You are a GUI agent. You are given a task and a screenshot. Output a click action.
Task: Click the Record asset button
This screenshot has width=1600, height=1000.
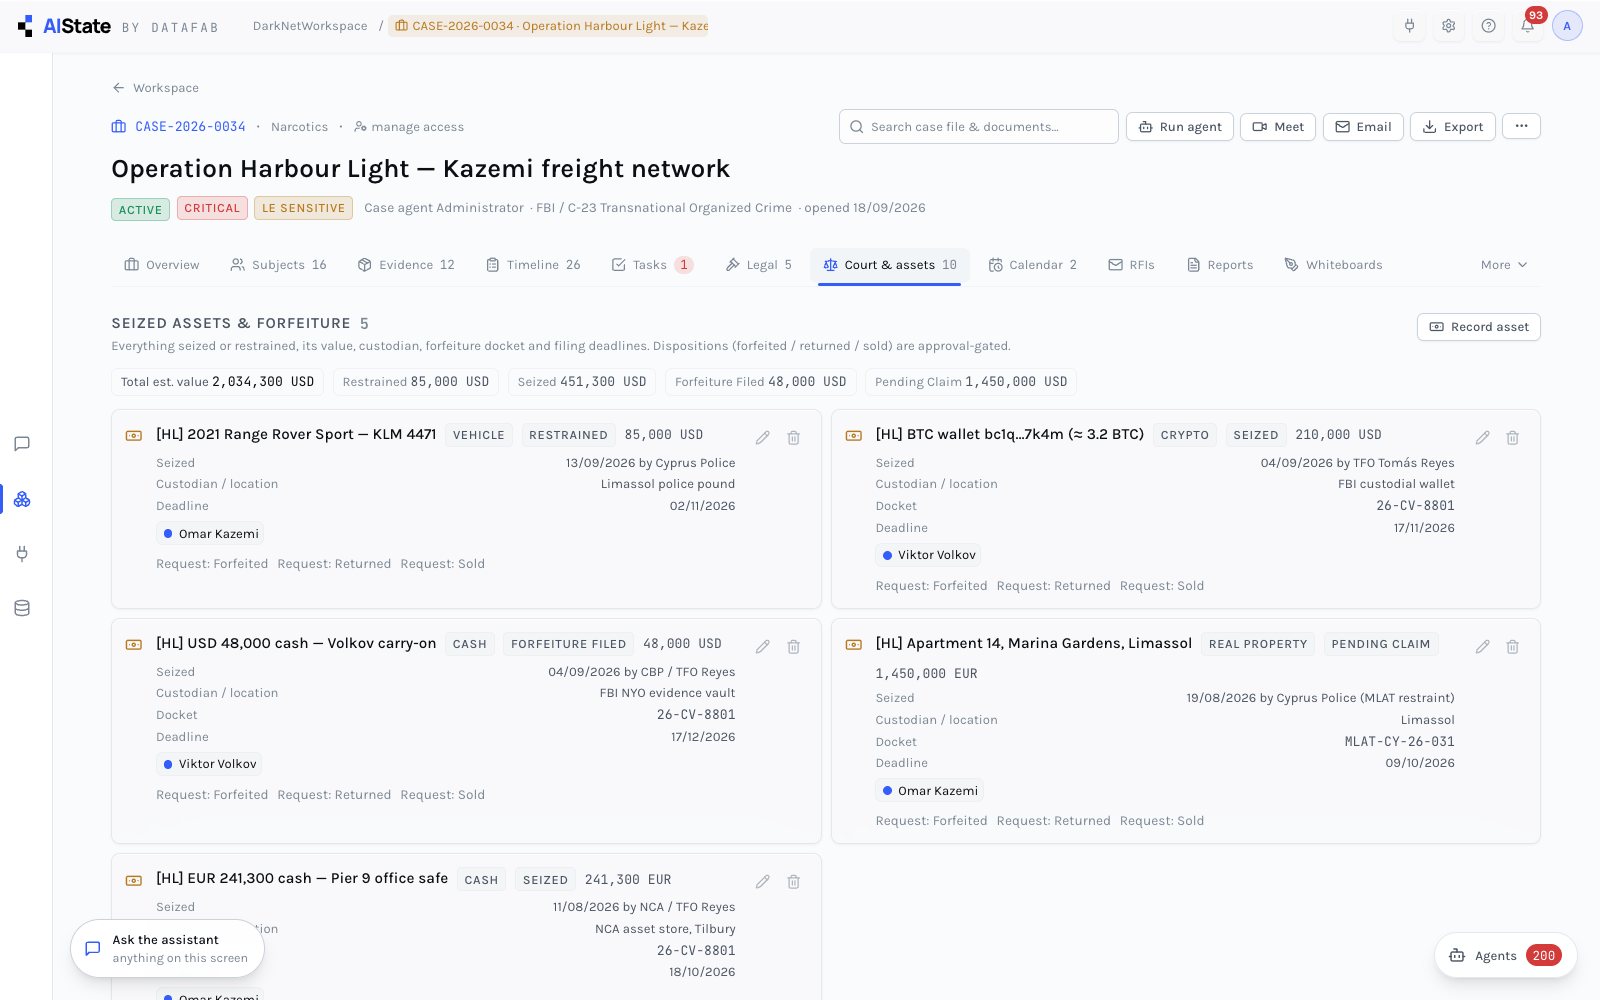[1479, 327]
